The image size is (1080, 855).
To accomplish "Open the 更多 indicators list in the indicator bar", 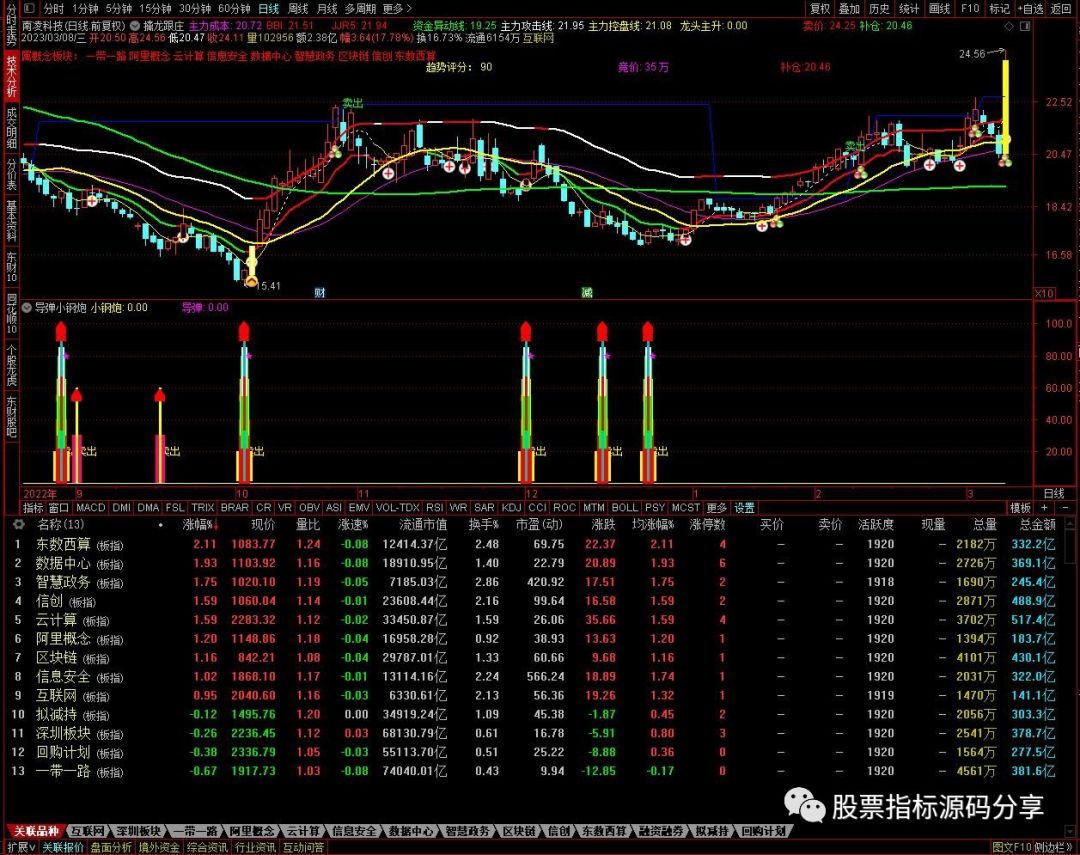I will 717,508.
